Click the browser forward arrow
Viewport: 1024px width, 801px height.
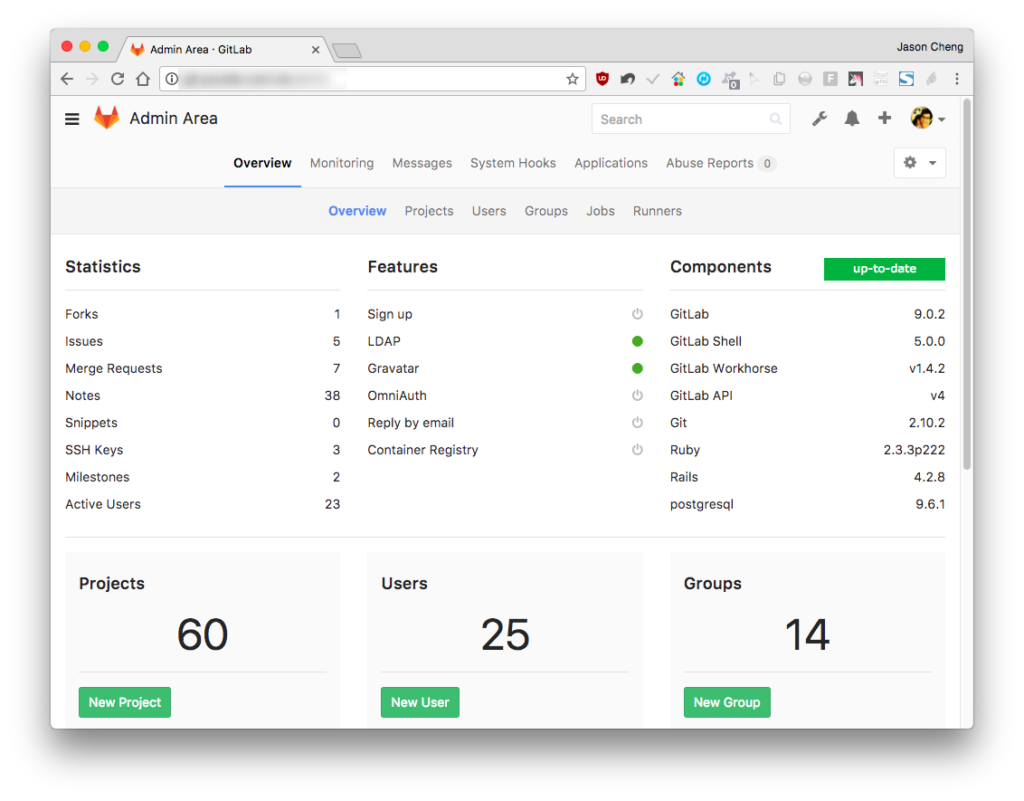pos(92,79)
